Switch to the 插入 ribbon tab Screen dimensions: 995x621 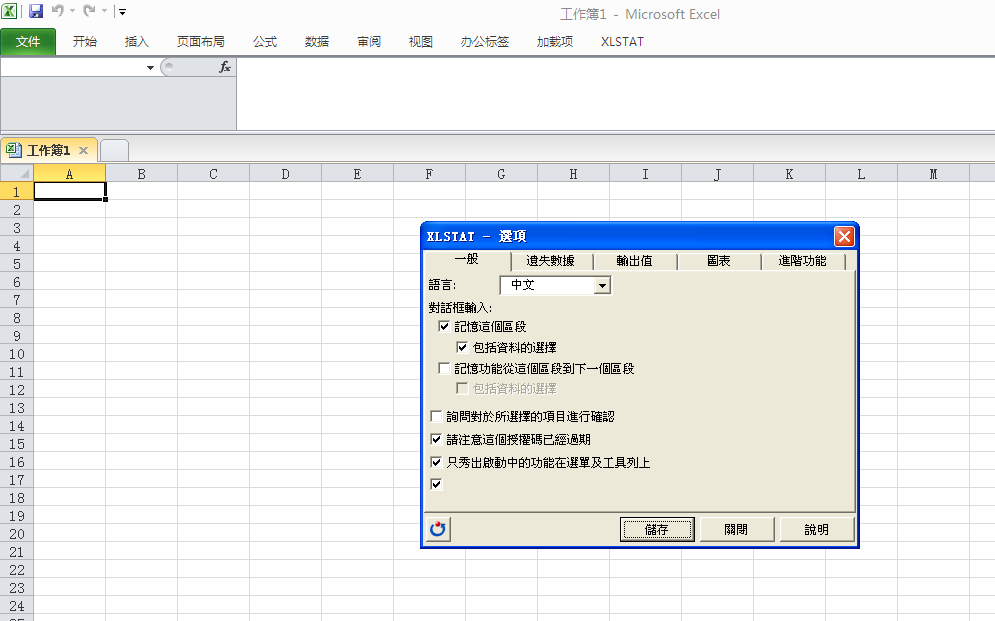pyautogui.click(x=136, y=42)
